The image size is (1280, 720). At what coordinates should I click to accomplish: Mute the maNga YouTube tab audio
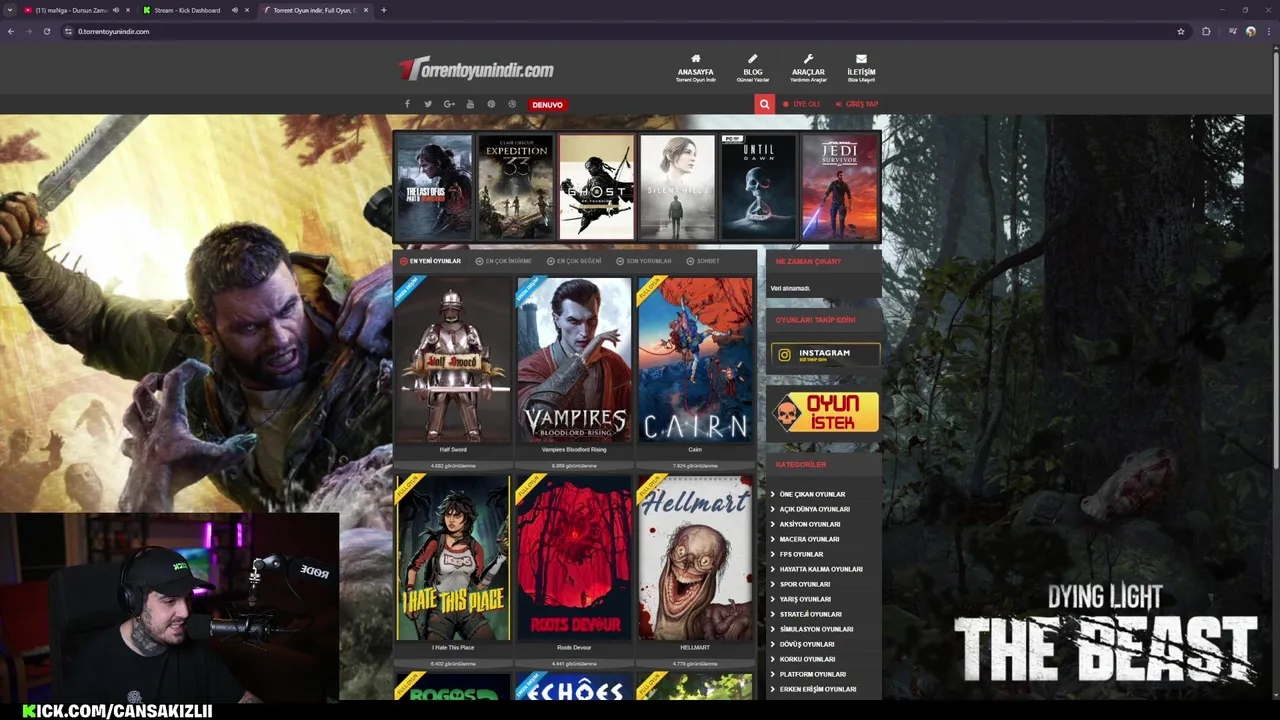(x=115, y=10)
